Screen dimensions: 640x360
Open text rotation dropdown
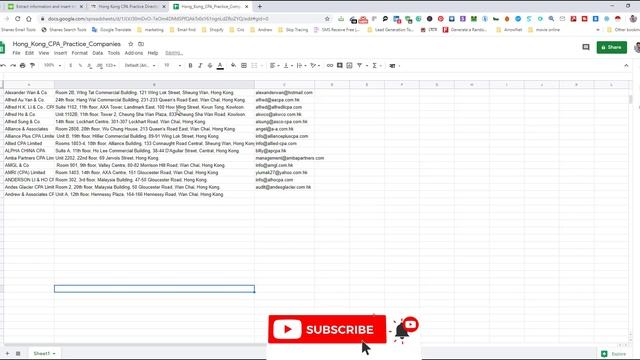[x=315, y=66]
